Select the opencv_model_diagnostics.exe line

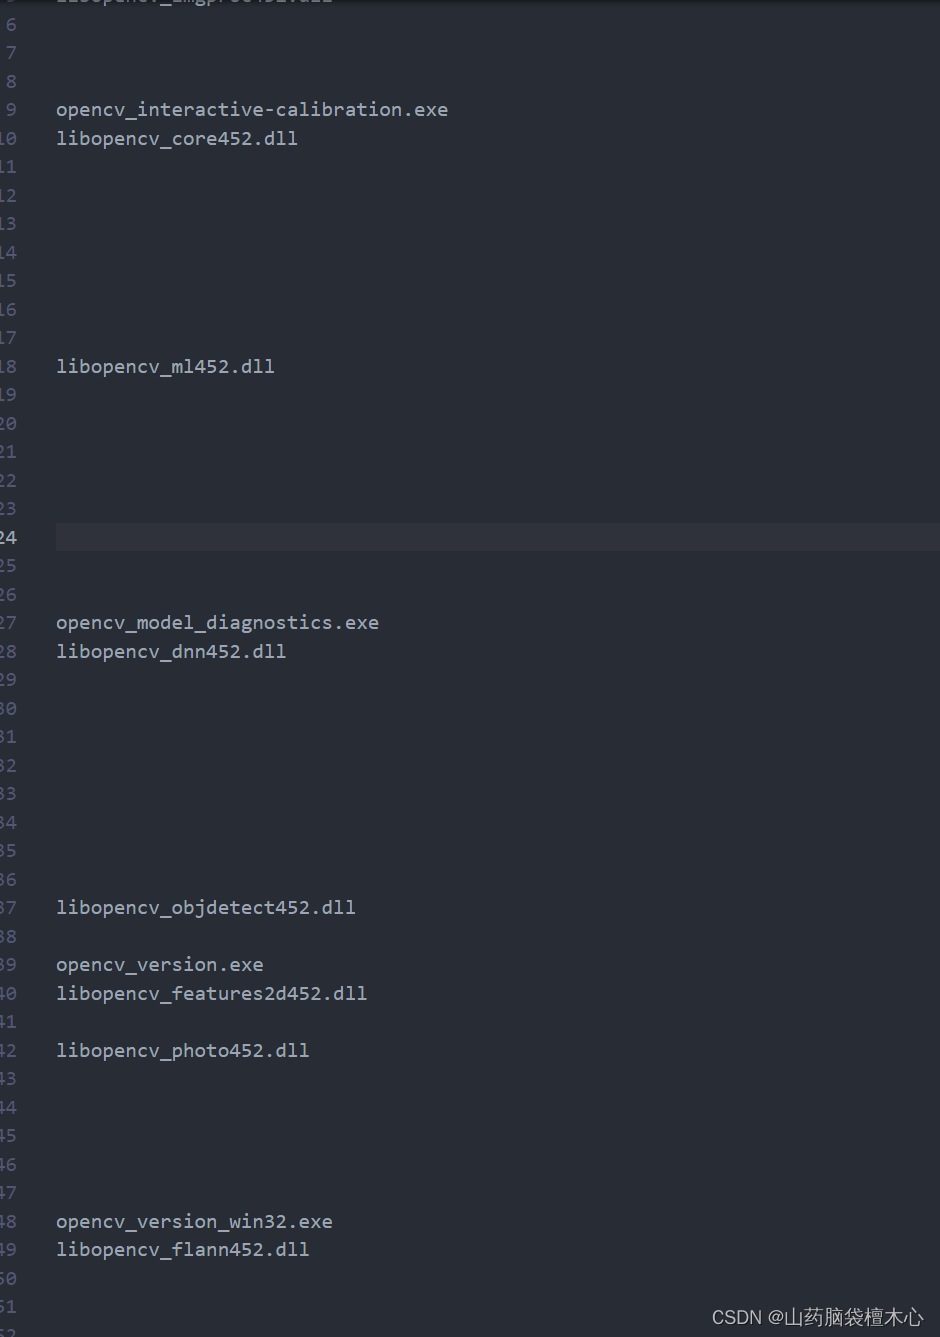tap(217, 623)
